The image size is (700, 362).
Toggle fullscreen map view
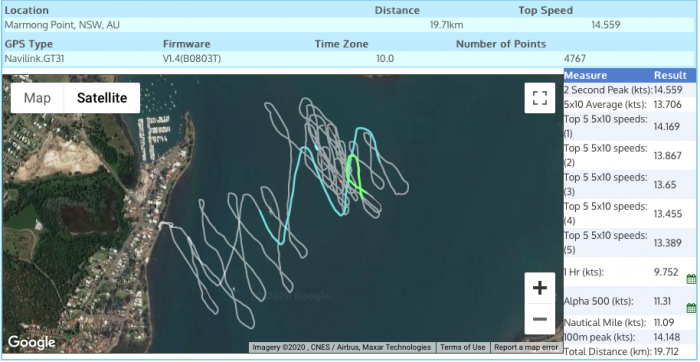(x=540, y=98)
